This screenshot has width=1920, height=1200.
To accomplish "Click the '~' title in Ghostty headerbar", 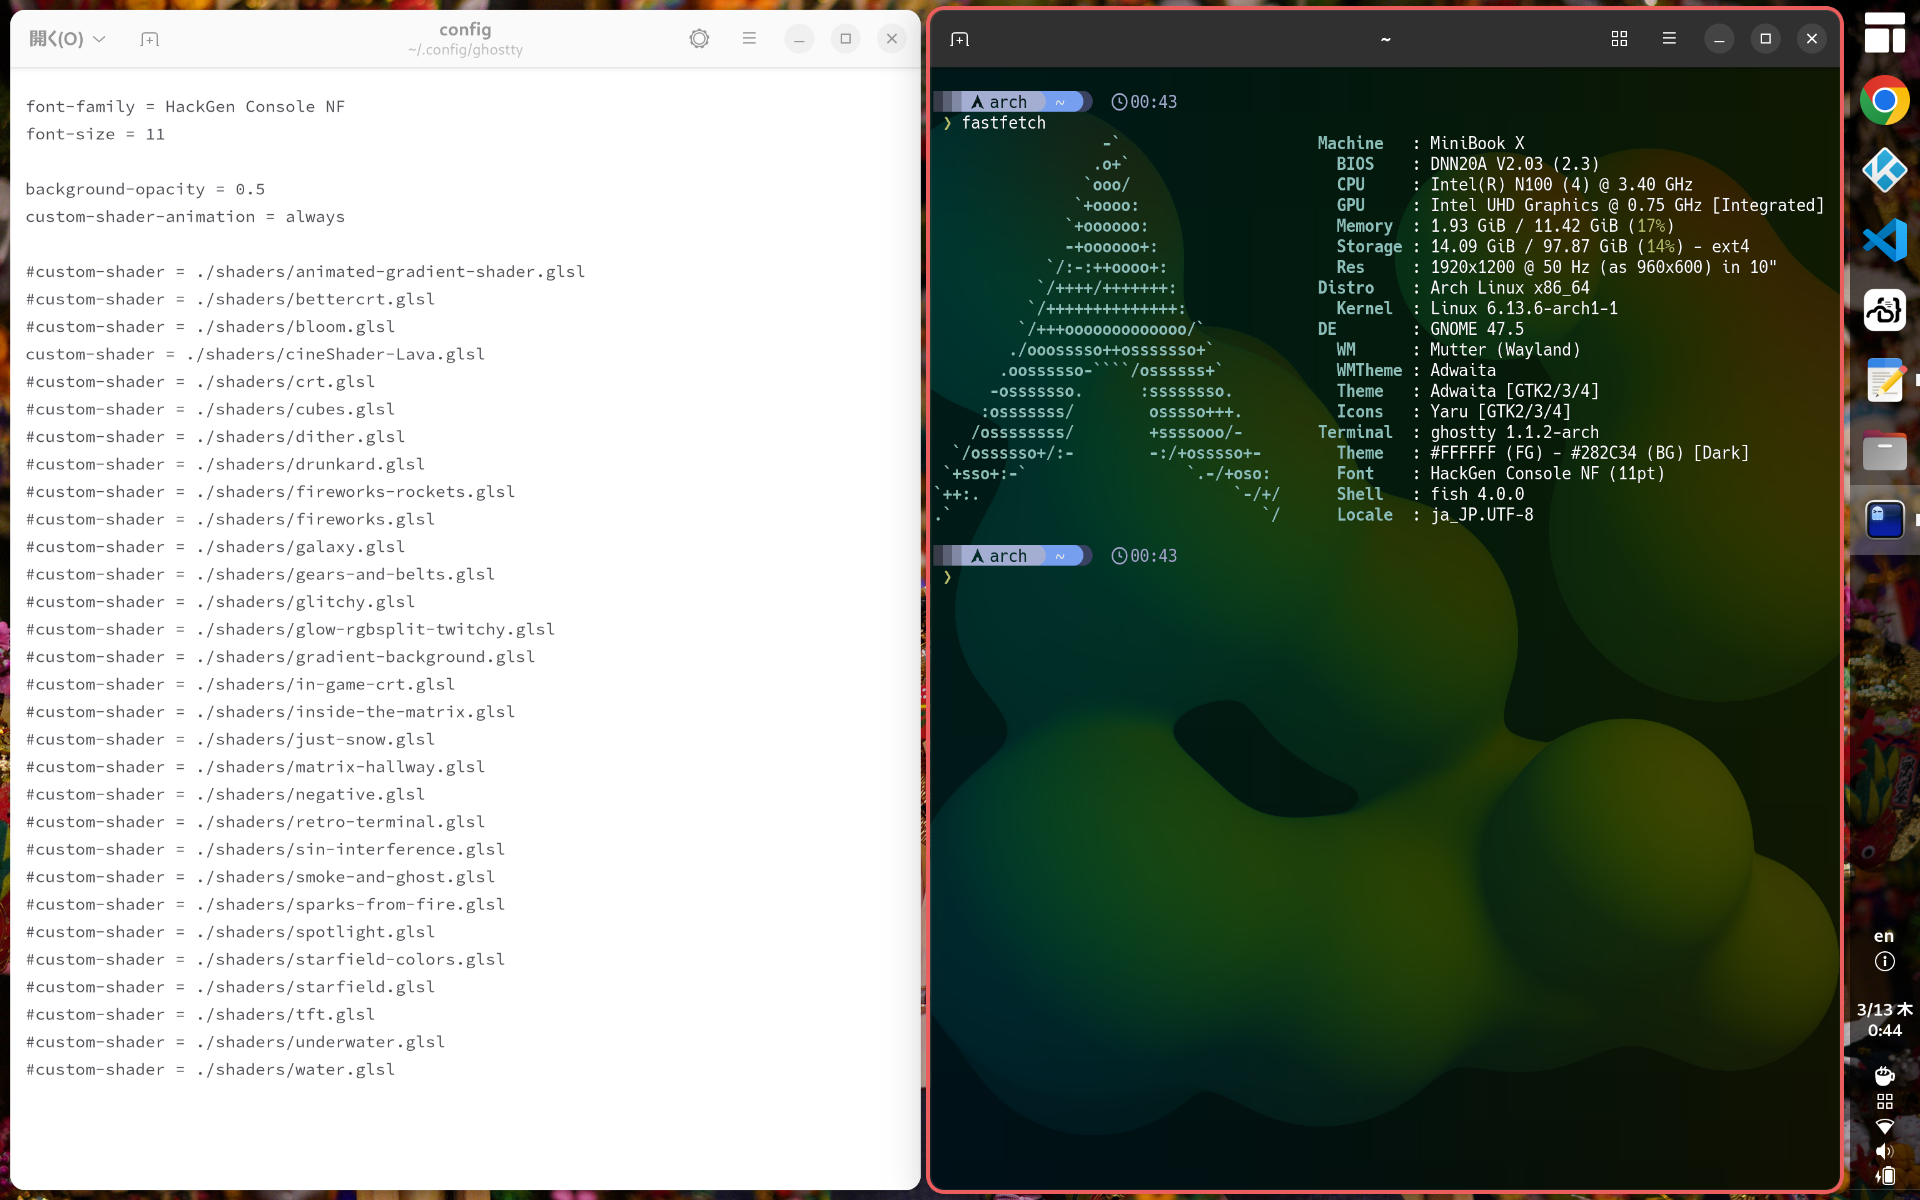I will [1385, 39].
